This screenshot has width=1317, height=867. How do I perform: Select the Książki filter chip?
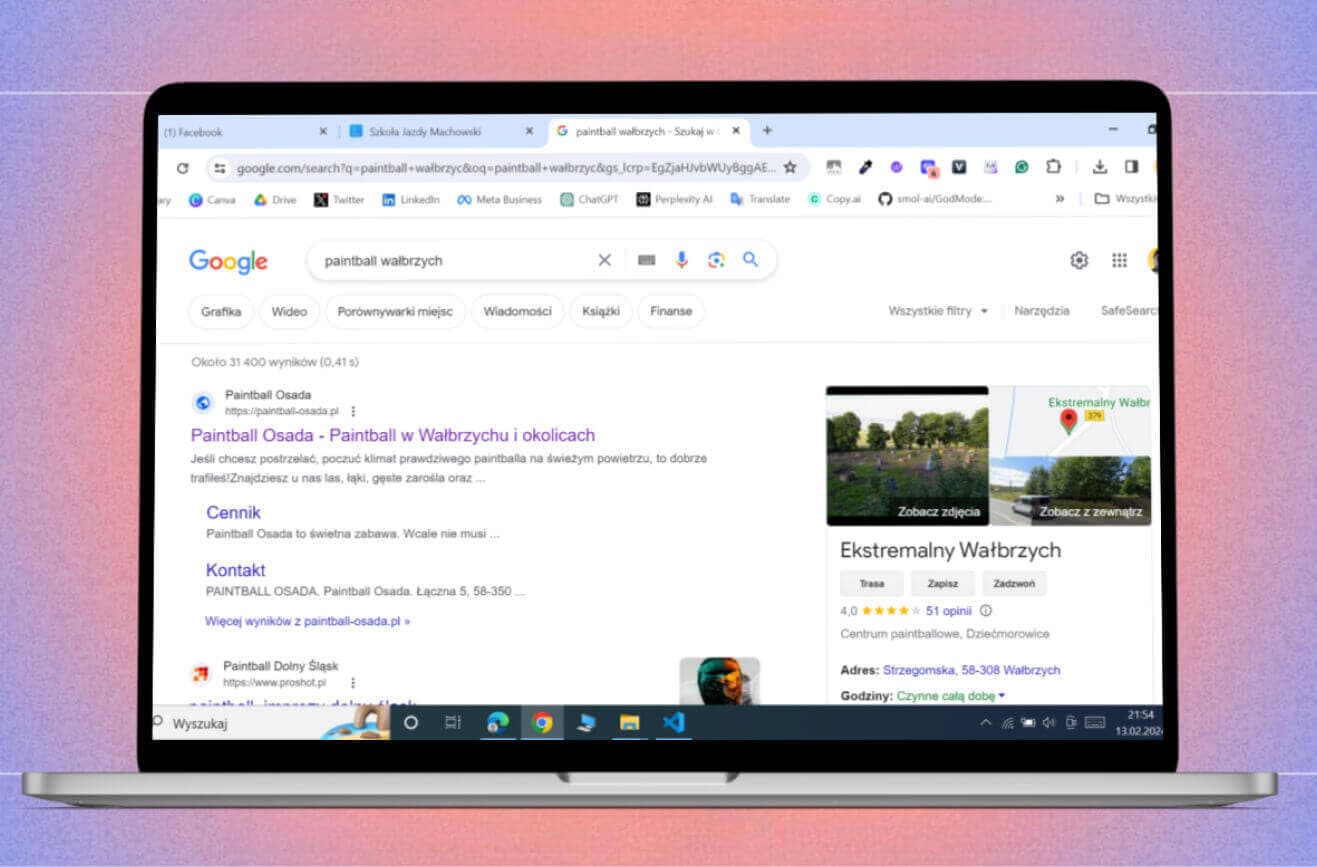600,311
